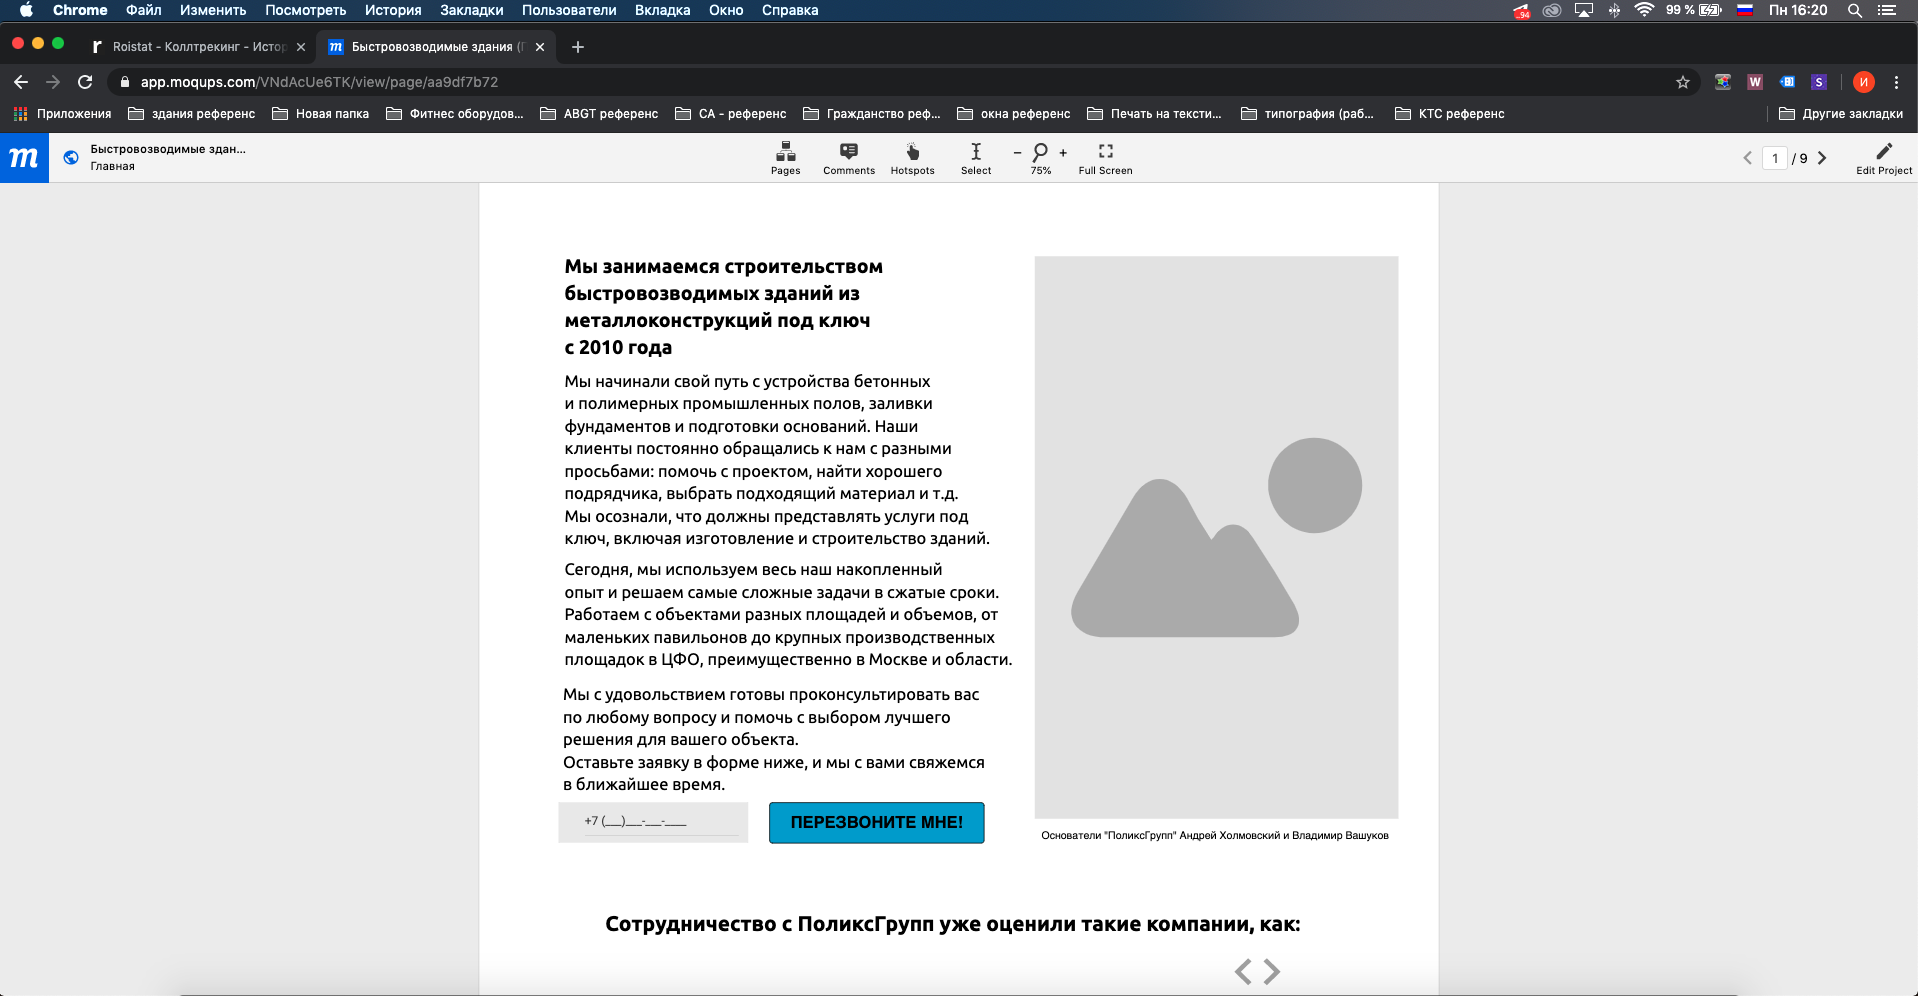Click the phone number input field
Screen dimensions: 1918x996
tap(653, 822)
